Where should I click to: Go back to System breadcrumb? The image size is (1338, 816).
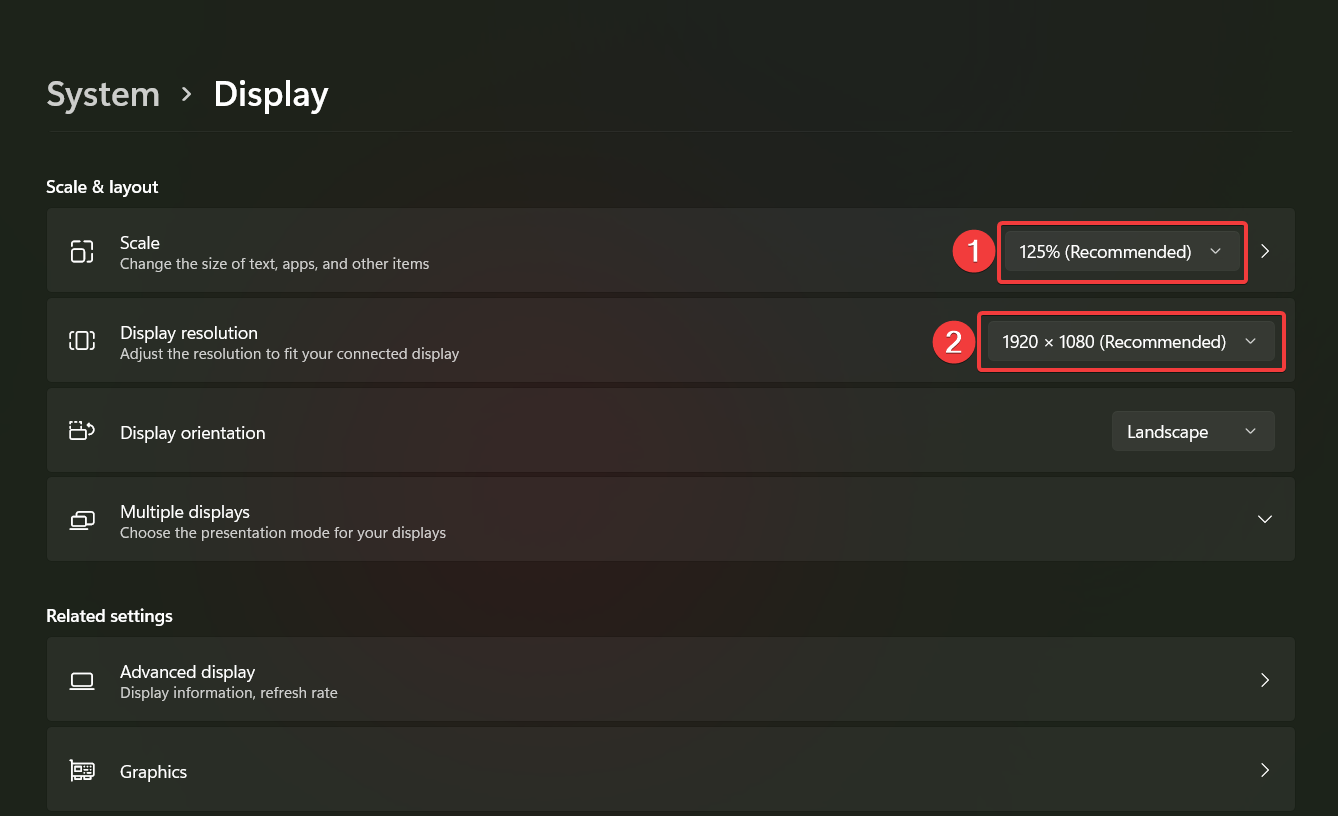[103, 94]
